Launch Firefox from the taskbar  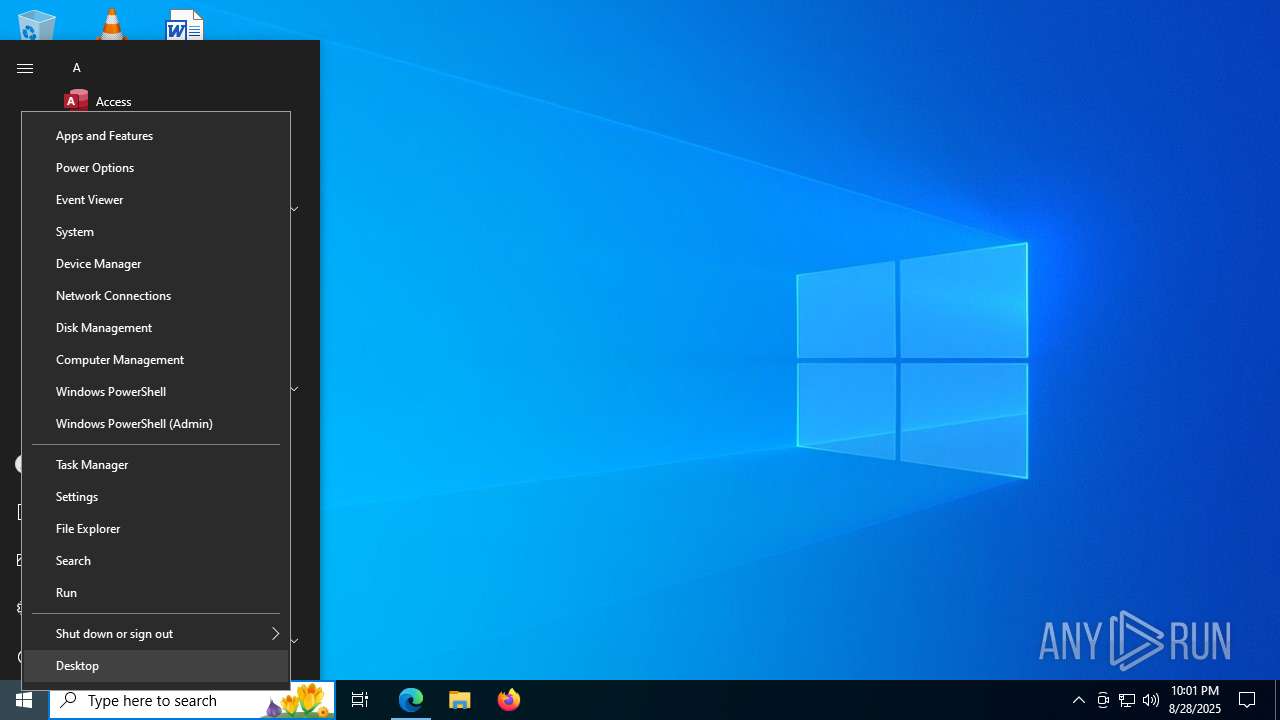509,700
